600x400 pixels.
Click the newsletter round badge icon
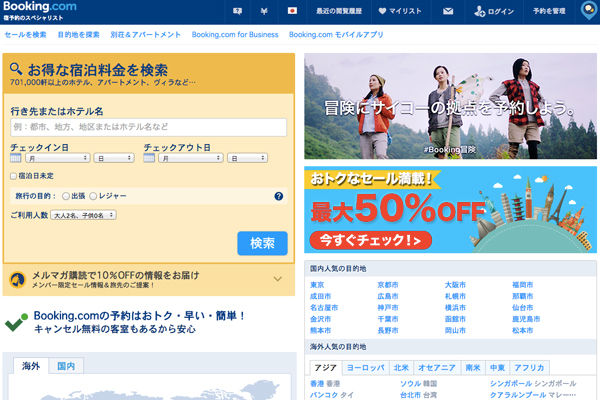pyautogui.click(x=17, y=280)
